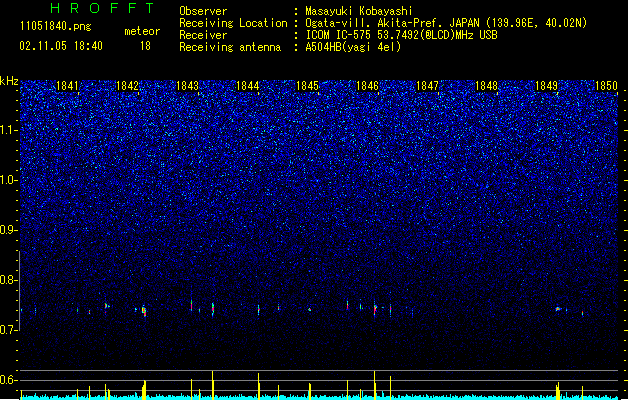Click the 'meteor' count label

142,31
